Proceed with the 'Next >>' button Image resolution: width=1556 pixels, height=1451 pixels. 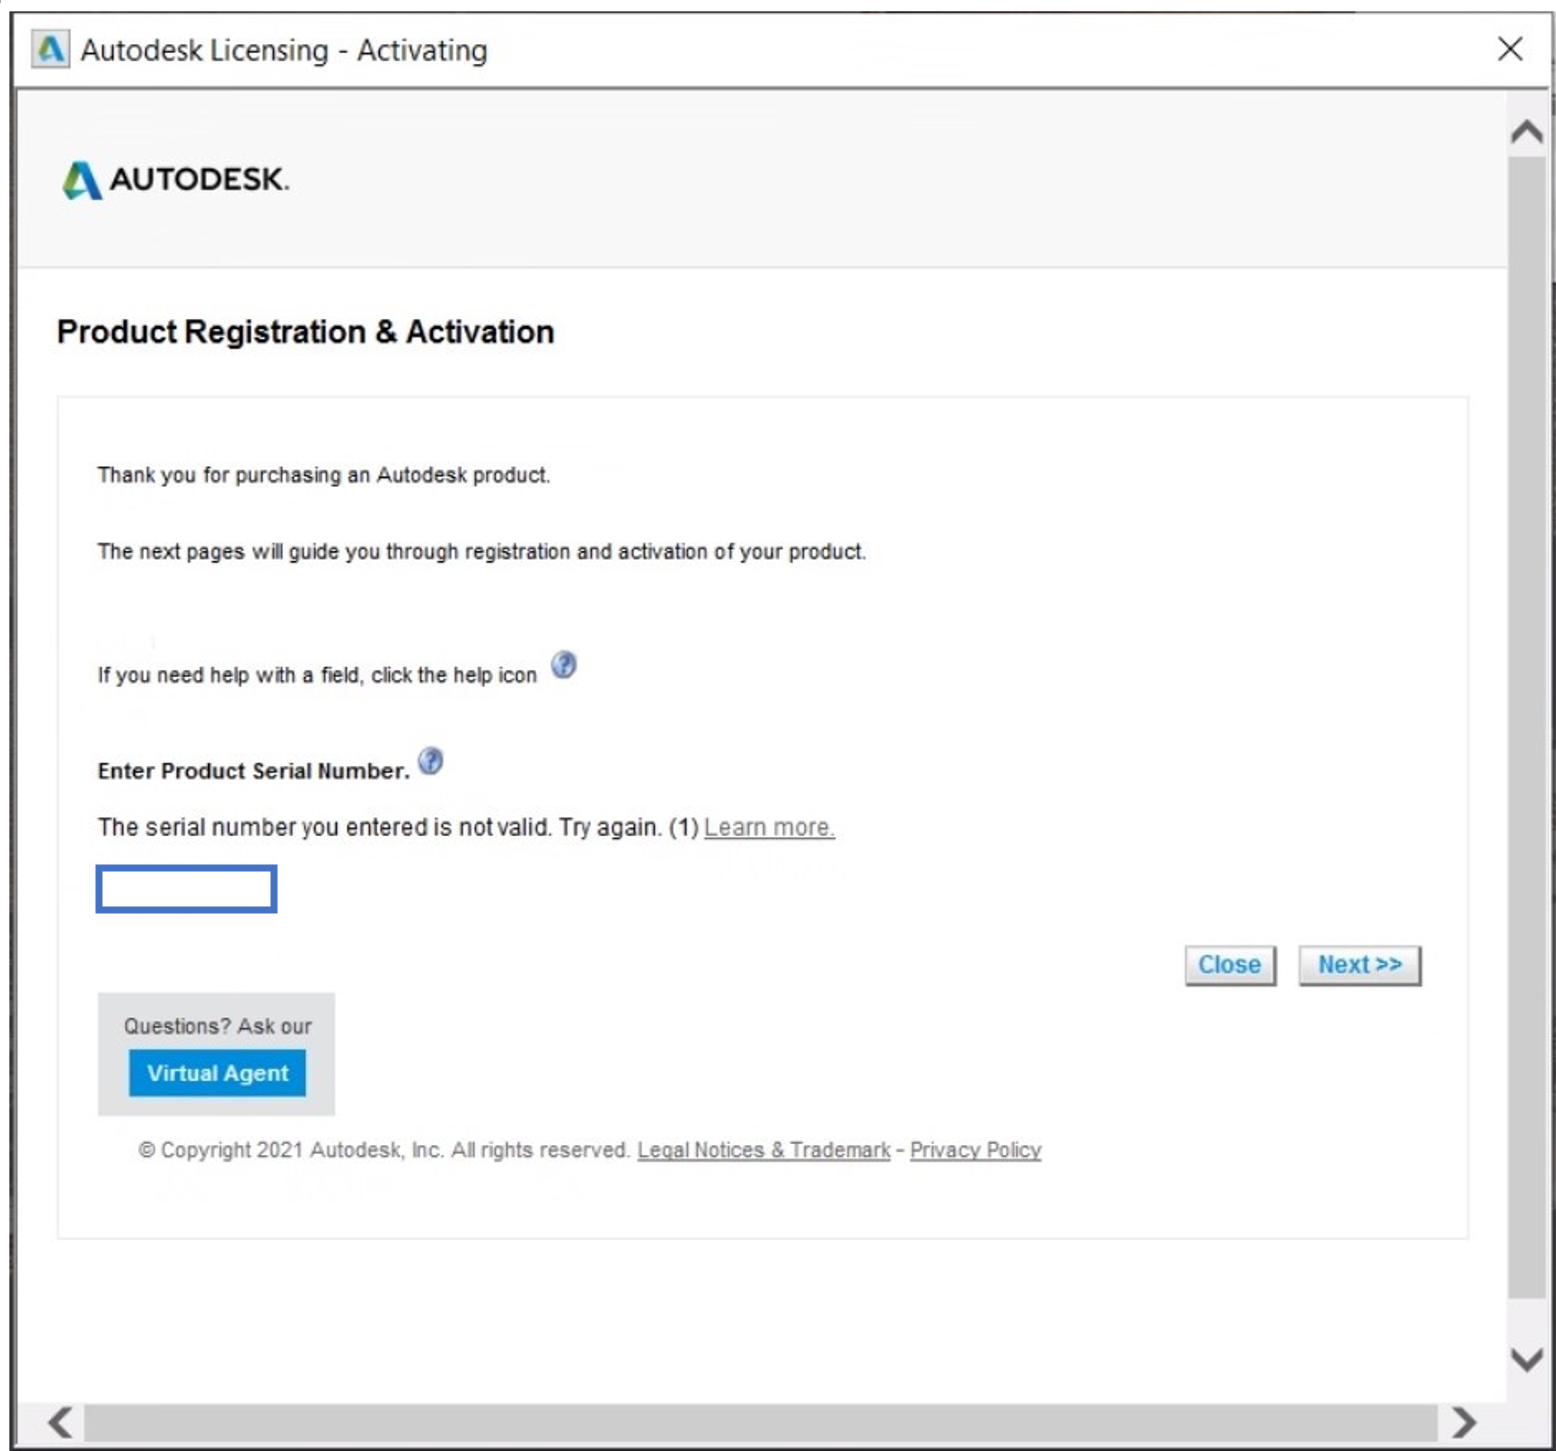(1359, 965)
